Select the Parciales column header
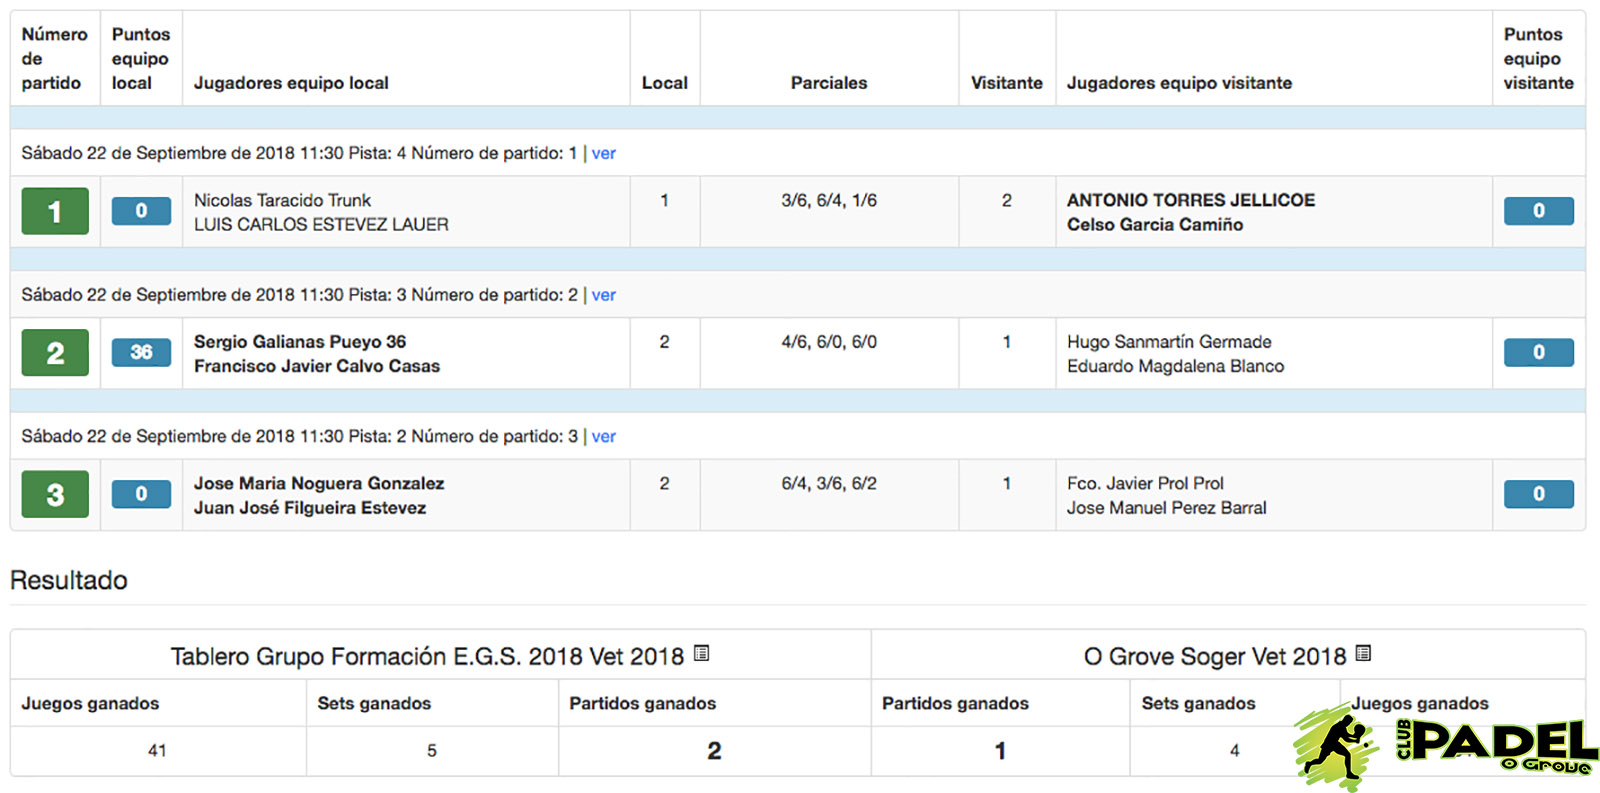This screenshot has width=1600, height=793. [x=829, y=83]
